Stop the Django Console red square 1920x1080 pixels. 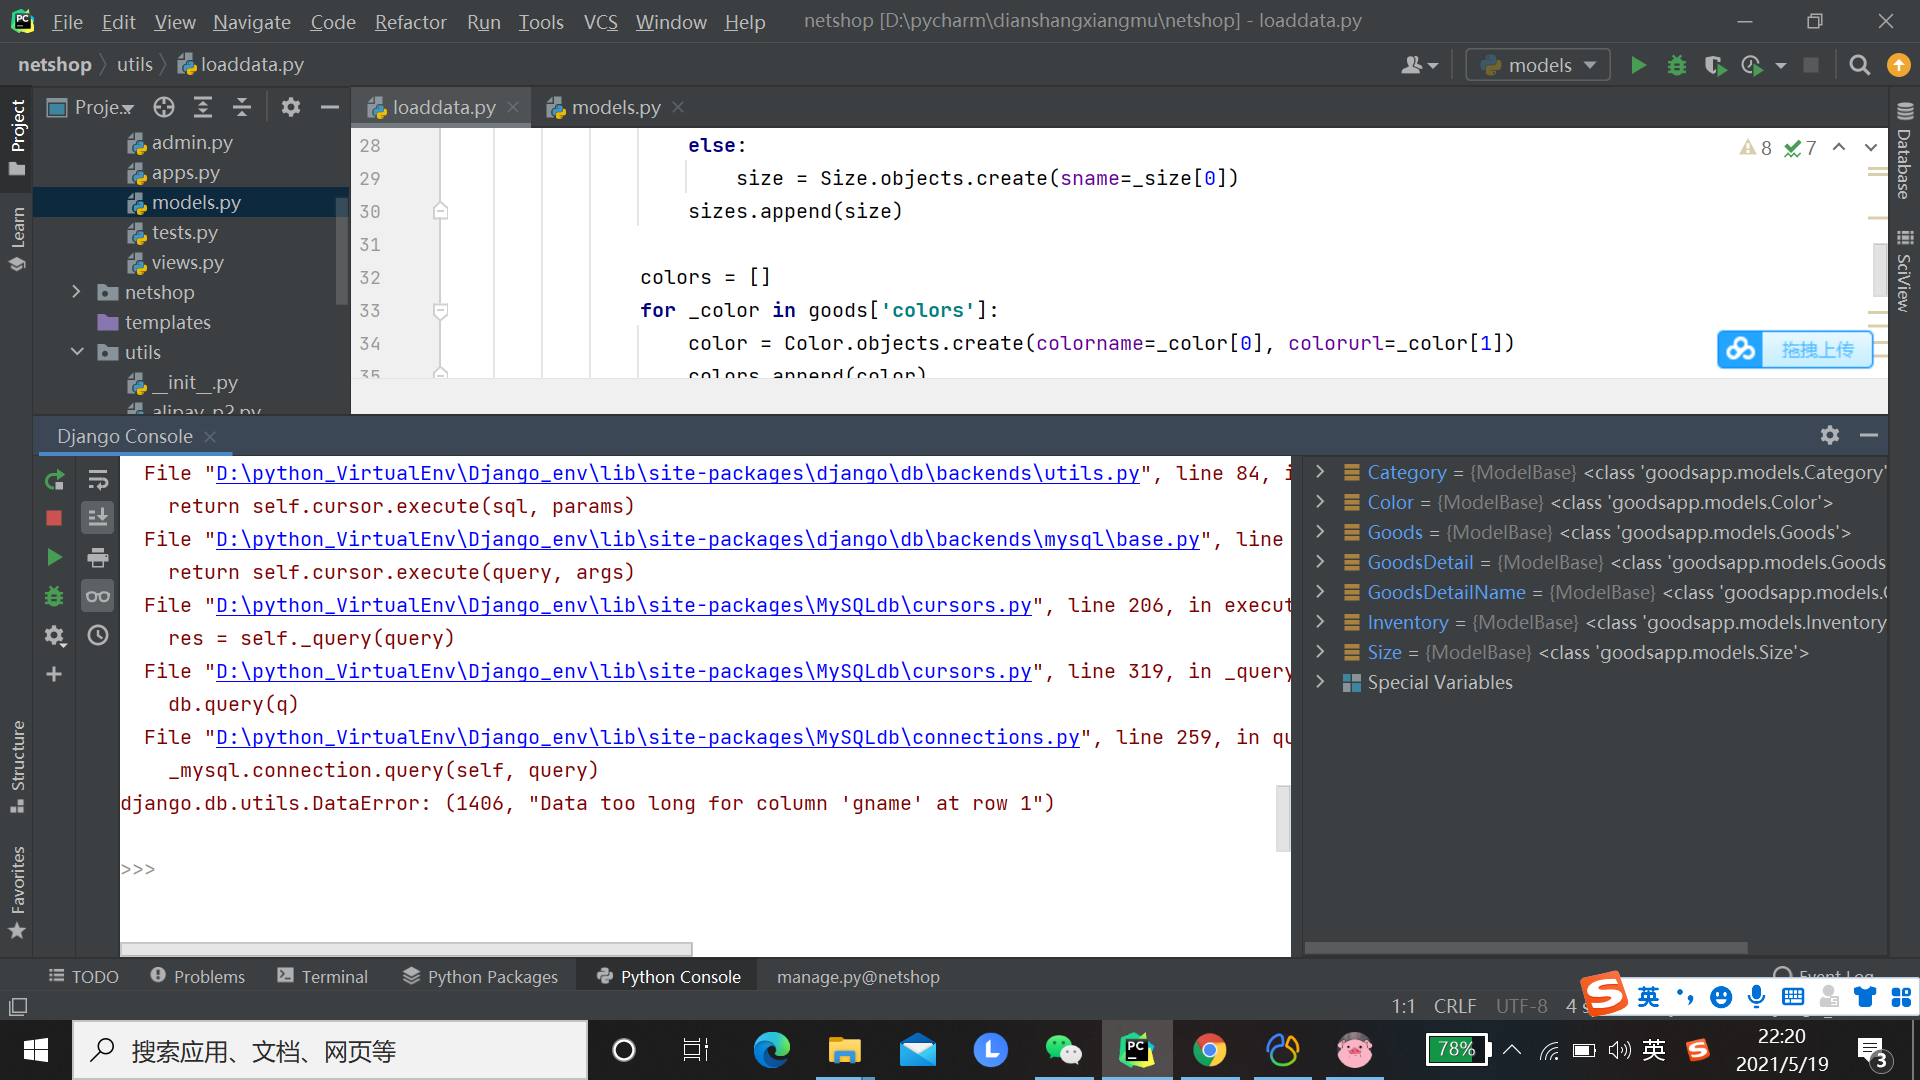click(x=54, y=518)
